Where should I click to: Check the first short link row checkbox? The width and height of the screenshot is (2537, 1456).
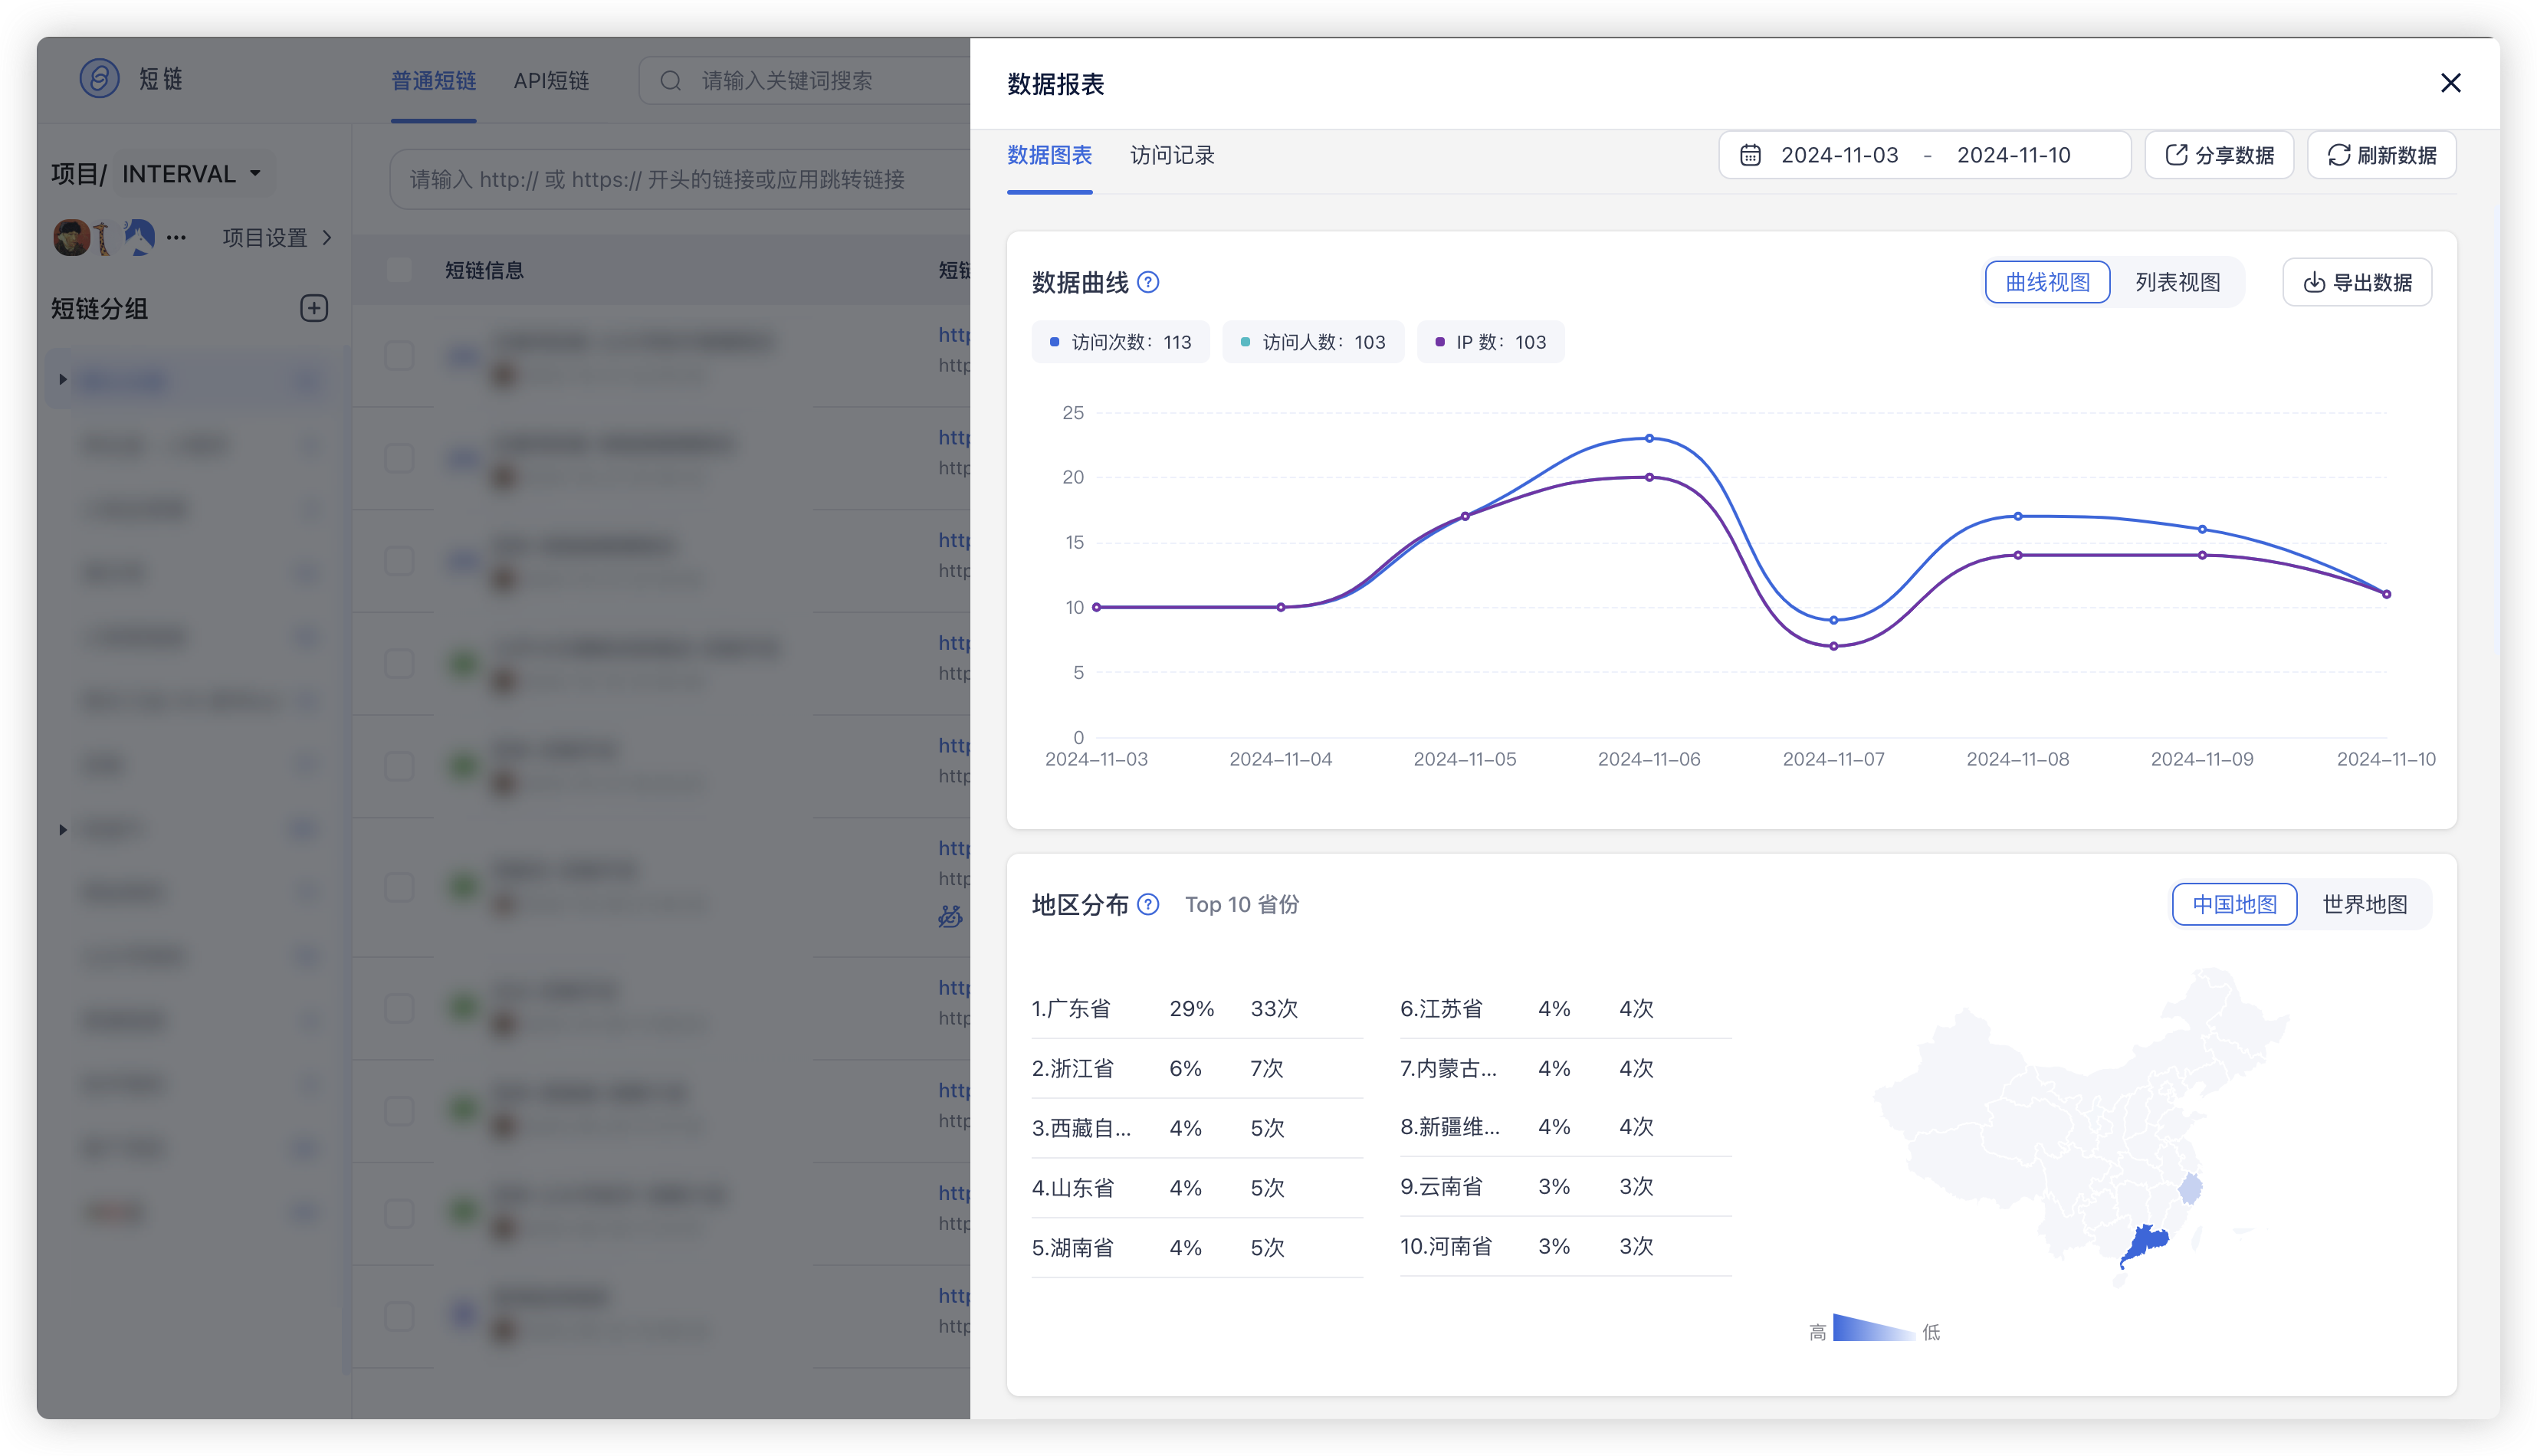point(399,357)
